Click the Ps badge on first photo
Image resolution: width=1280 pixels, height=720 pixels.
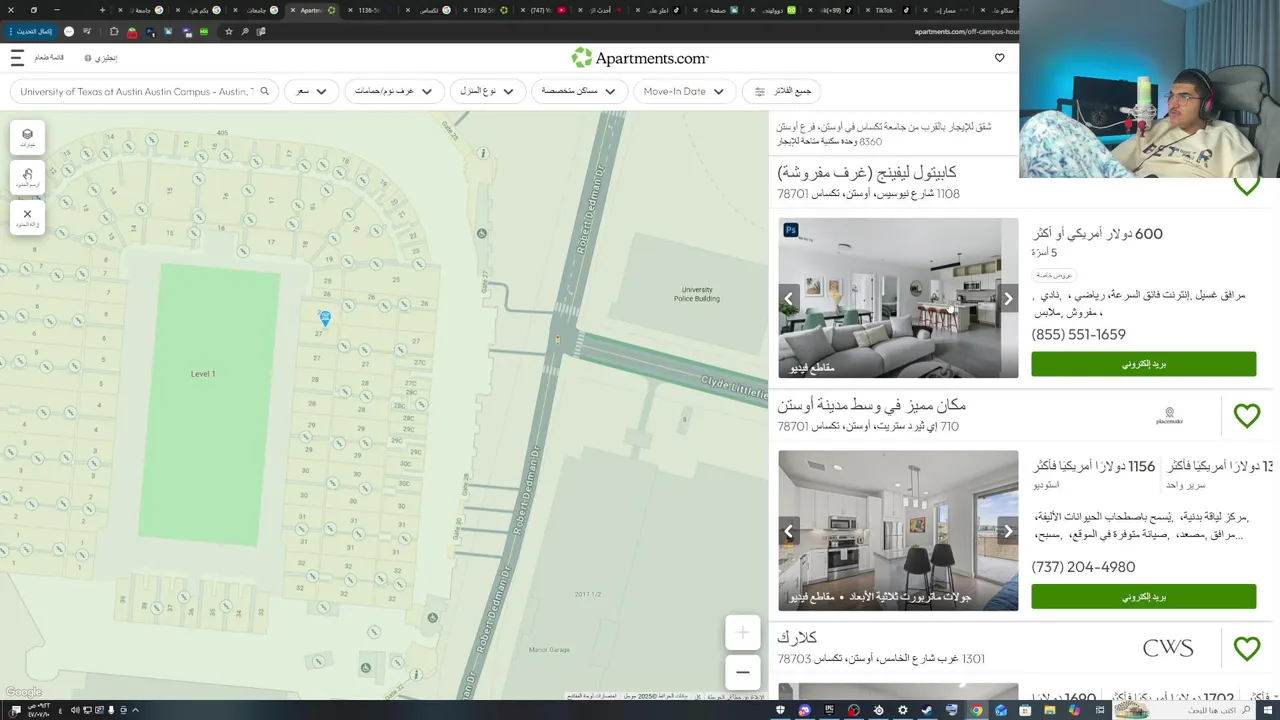click(x=791, y=230)
